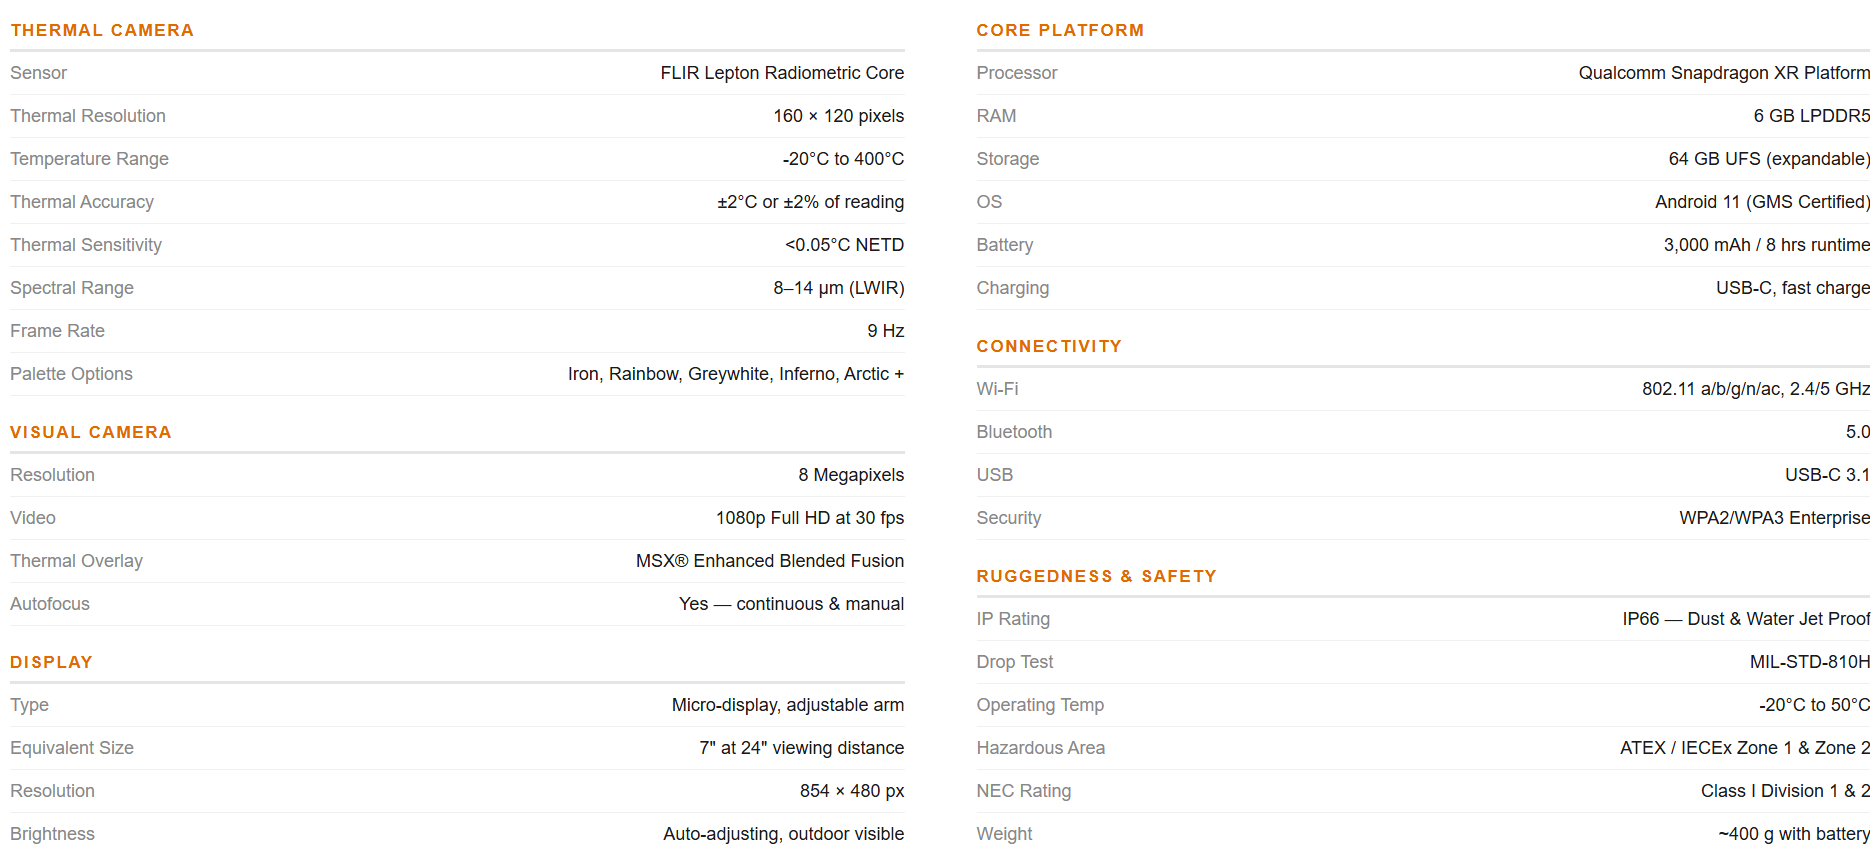
Task: Click the Thermal Camera section heading
Action: pos(102,30)
